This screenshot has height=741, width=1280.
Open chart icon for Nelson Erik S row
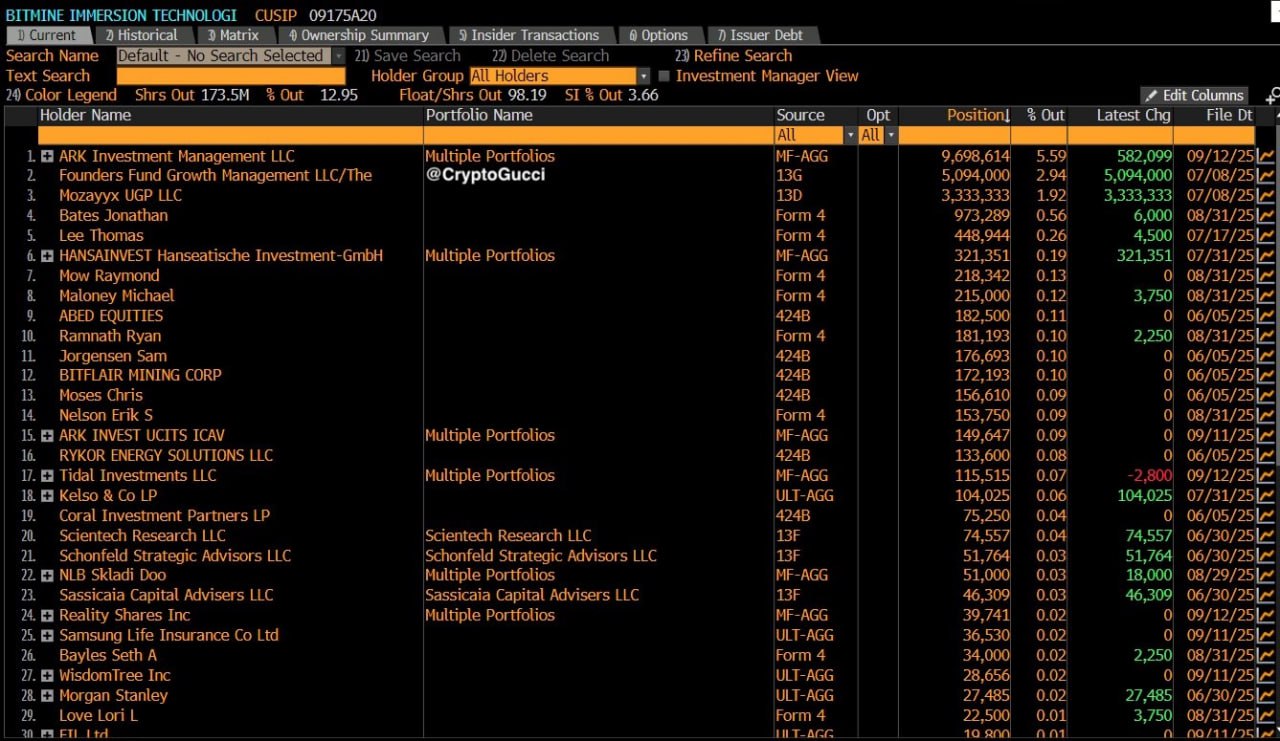(1266, 415)
